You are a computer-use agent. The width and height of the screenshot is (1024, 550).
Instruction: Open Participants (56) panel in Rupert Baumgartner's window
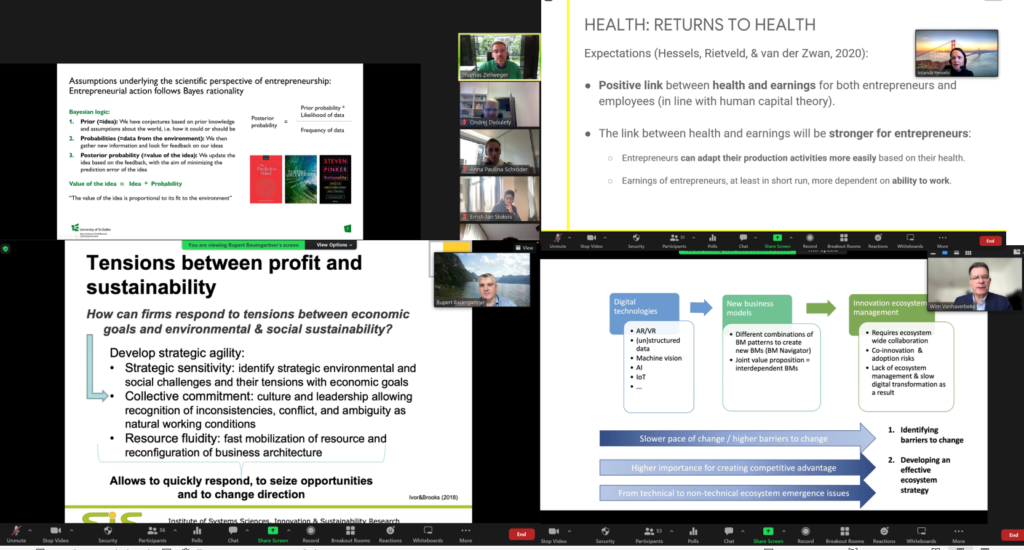click(x=152, y=534)
